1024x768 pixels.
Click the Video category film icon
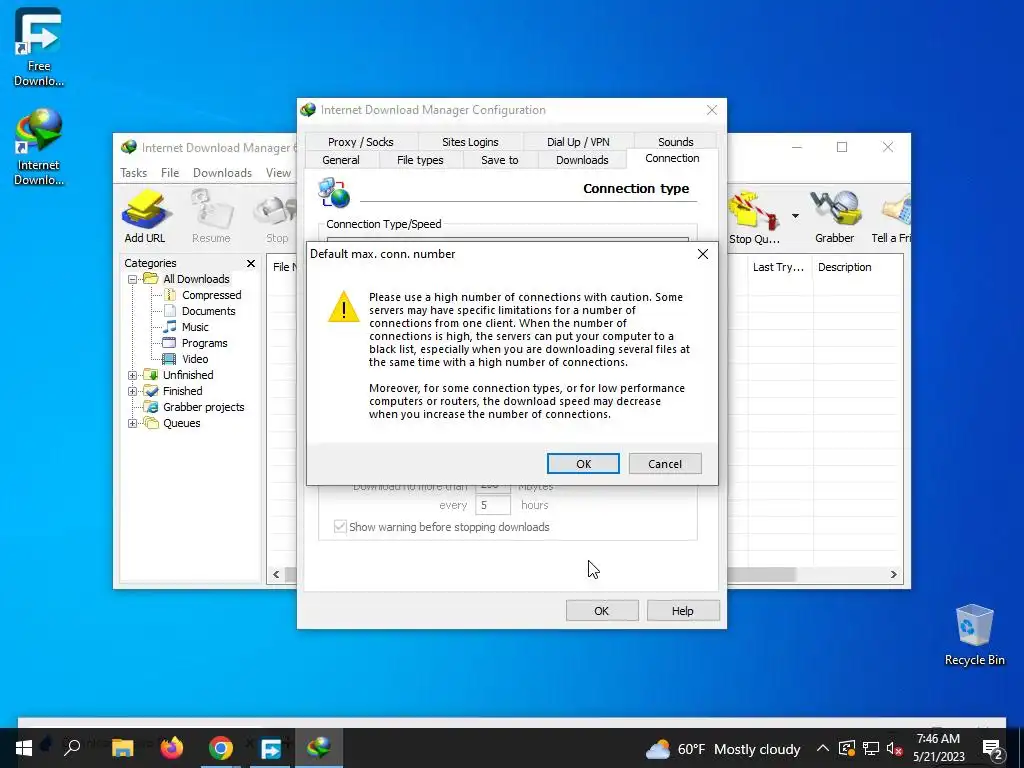point(169,359)
